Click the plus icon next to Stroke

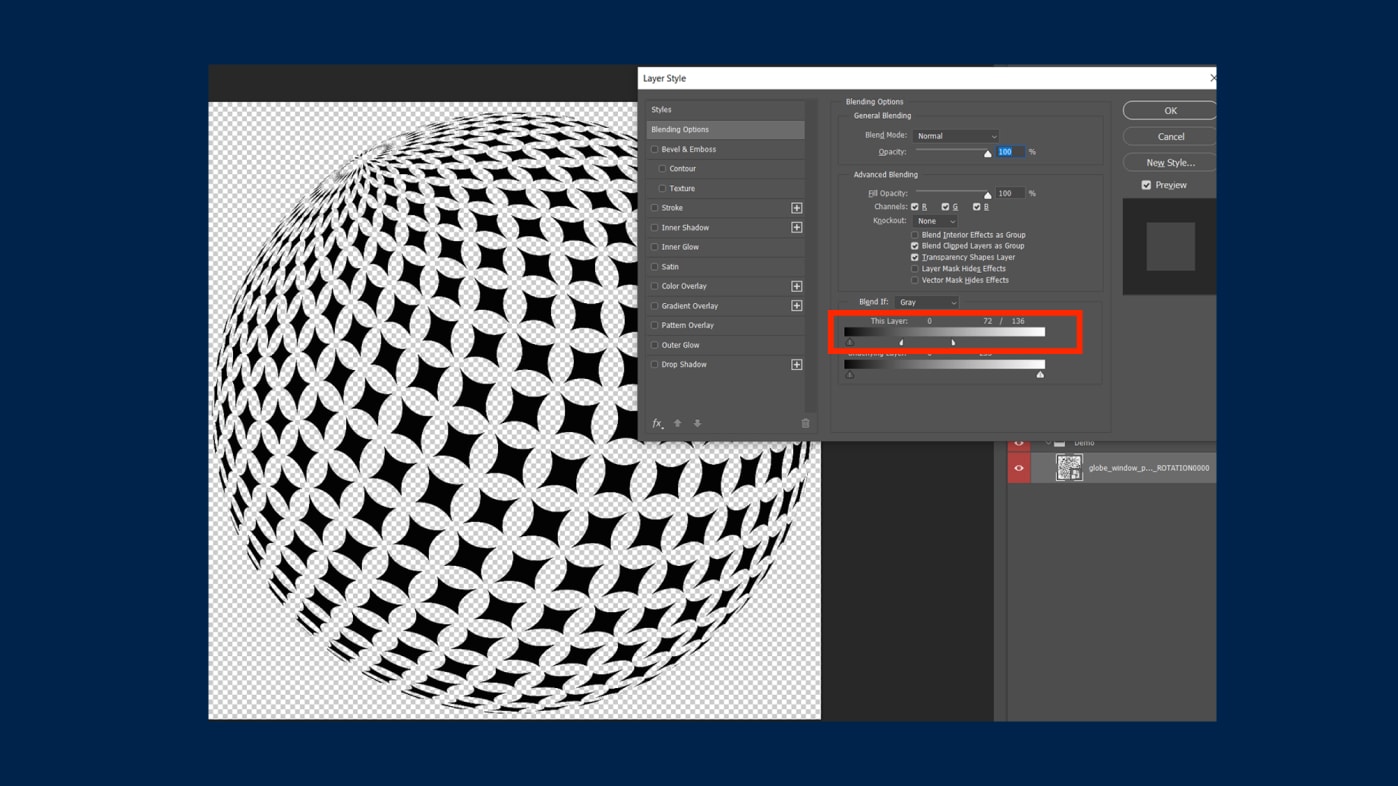coord(796,208)
